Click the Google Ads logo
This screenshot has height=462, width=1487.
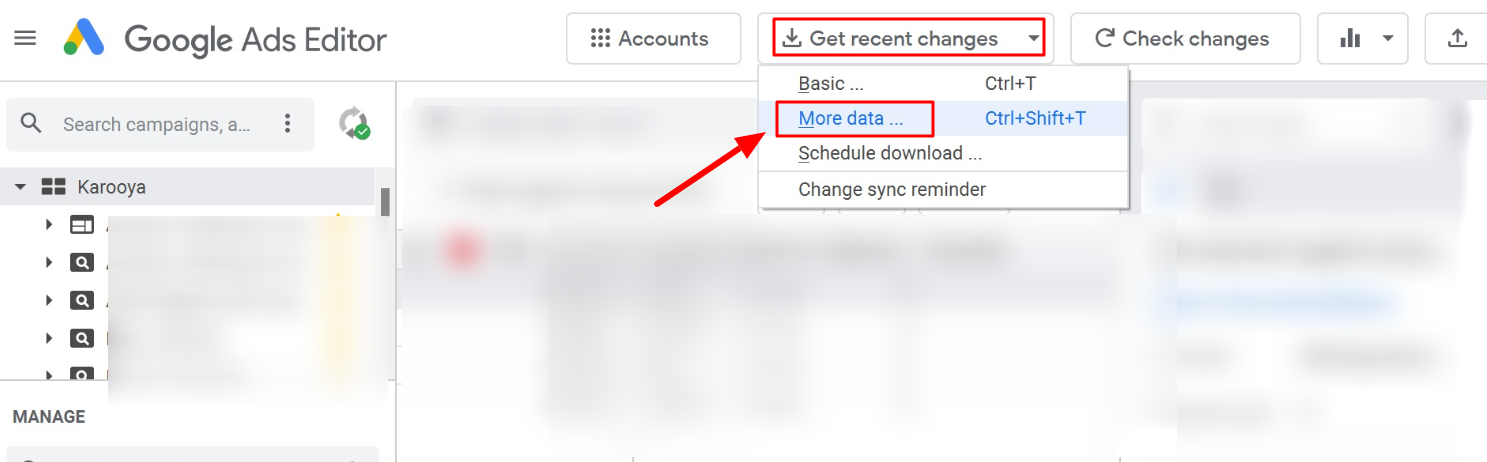point(85,39)
